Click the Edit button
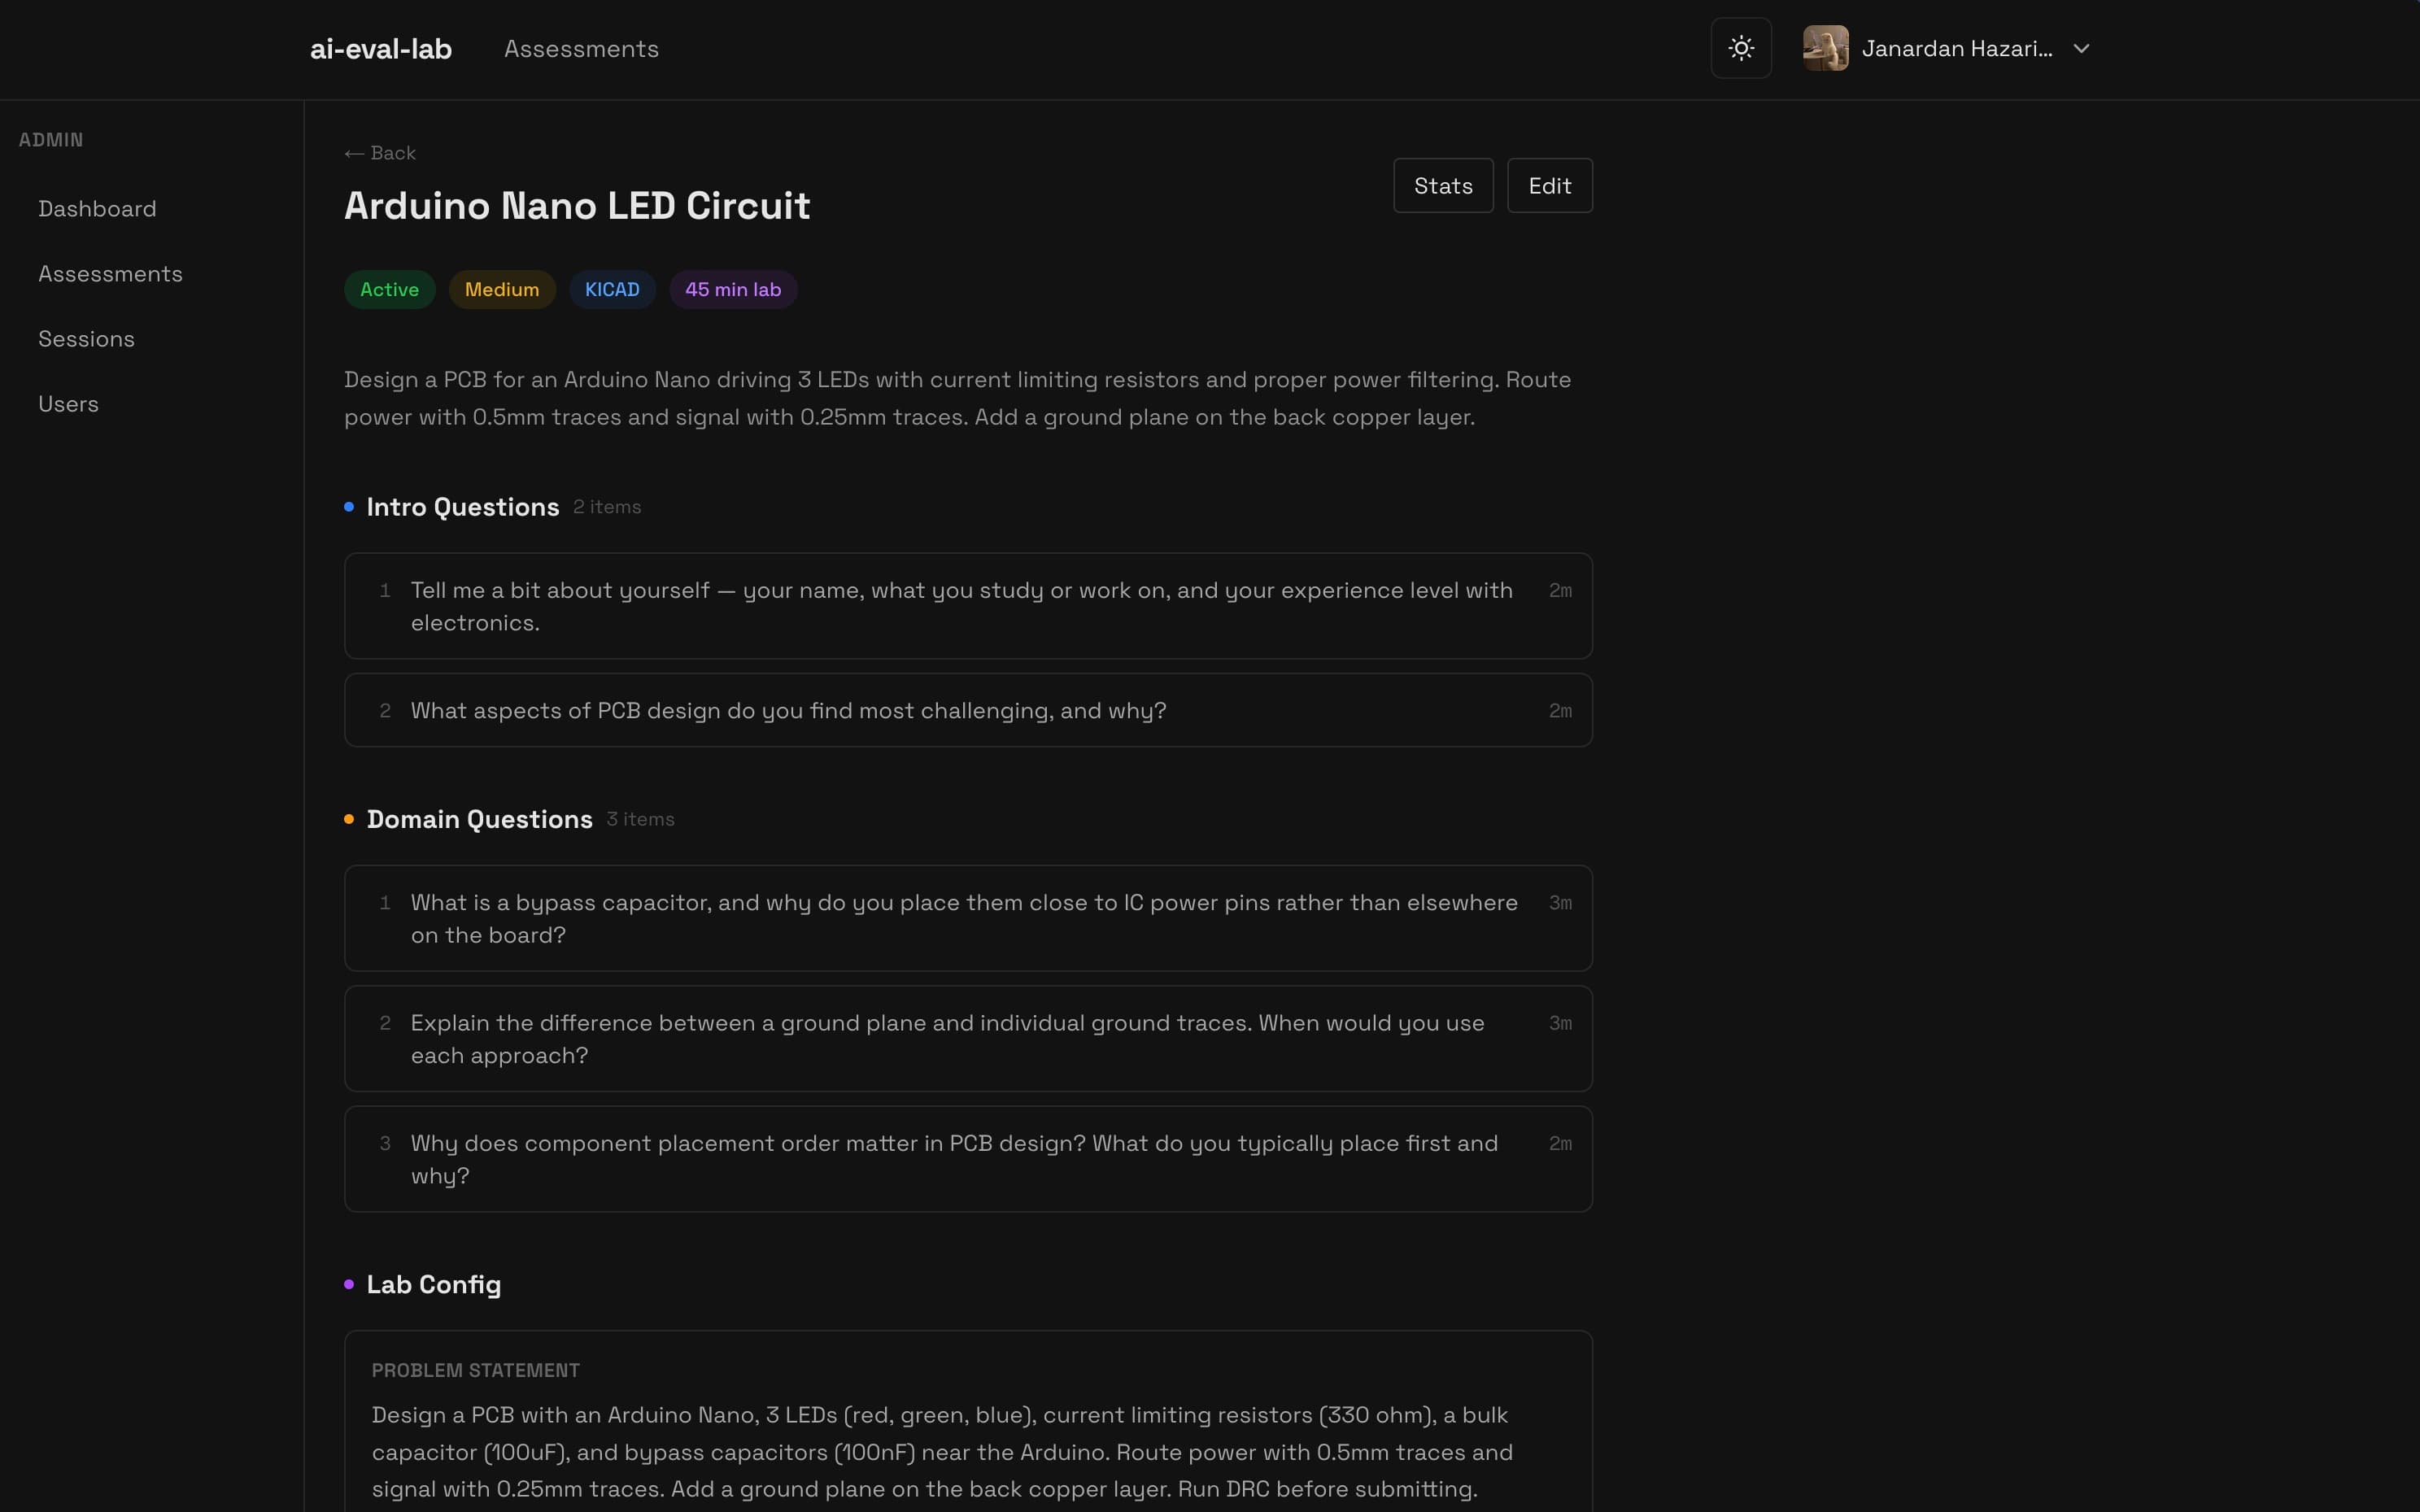2420x1512 pixels. coord(1549,185)
